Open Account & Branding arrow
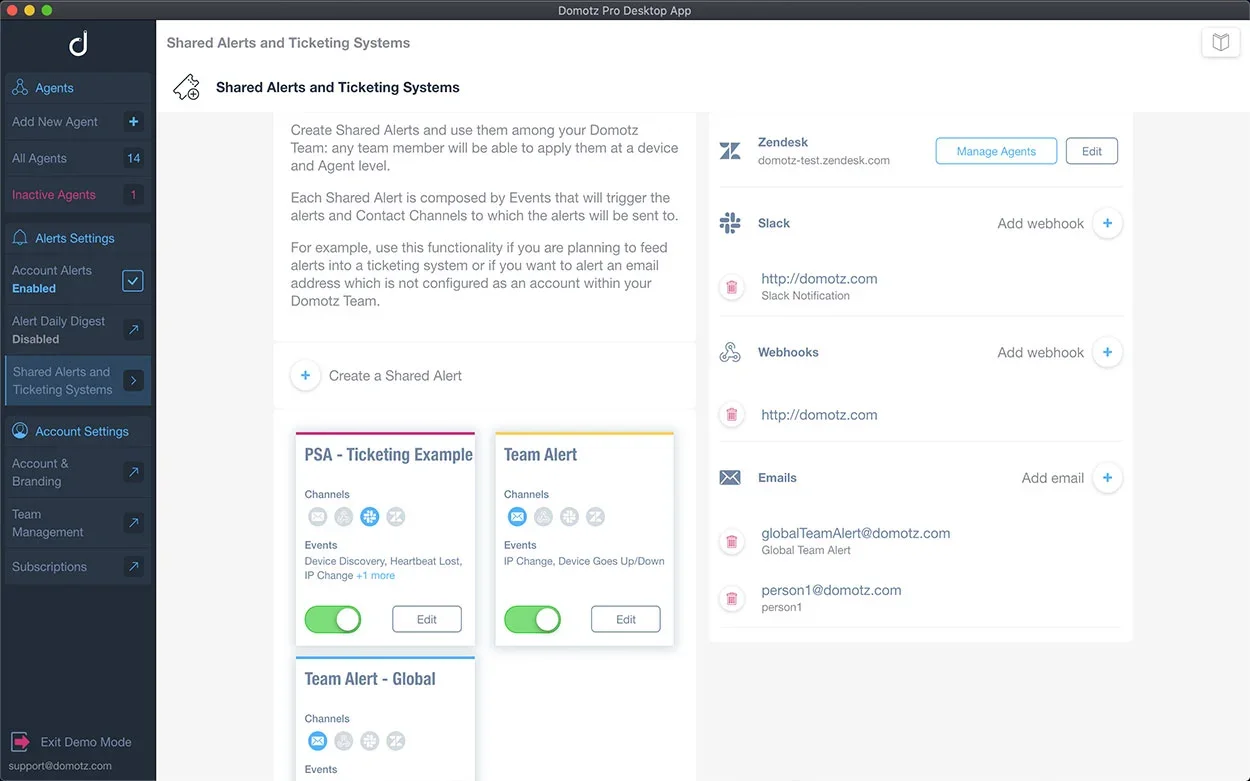The image size is (1250, 781). pyautogui.click(x=133, y=472)
